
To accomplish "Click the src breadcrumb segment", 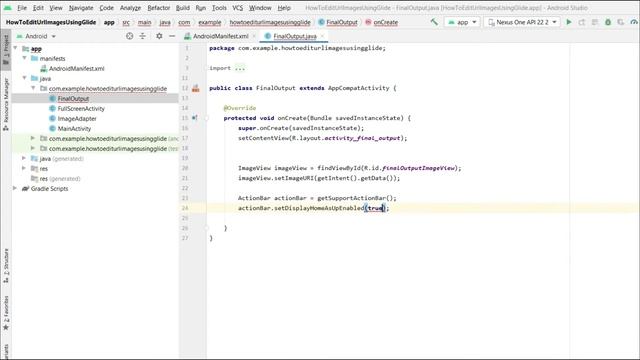I will [x=126, y=22].
